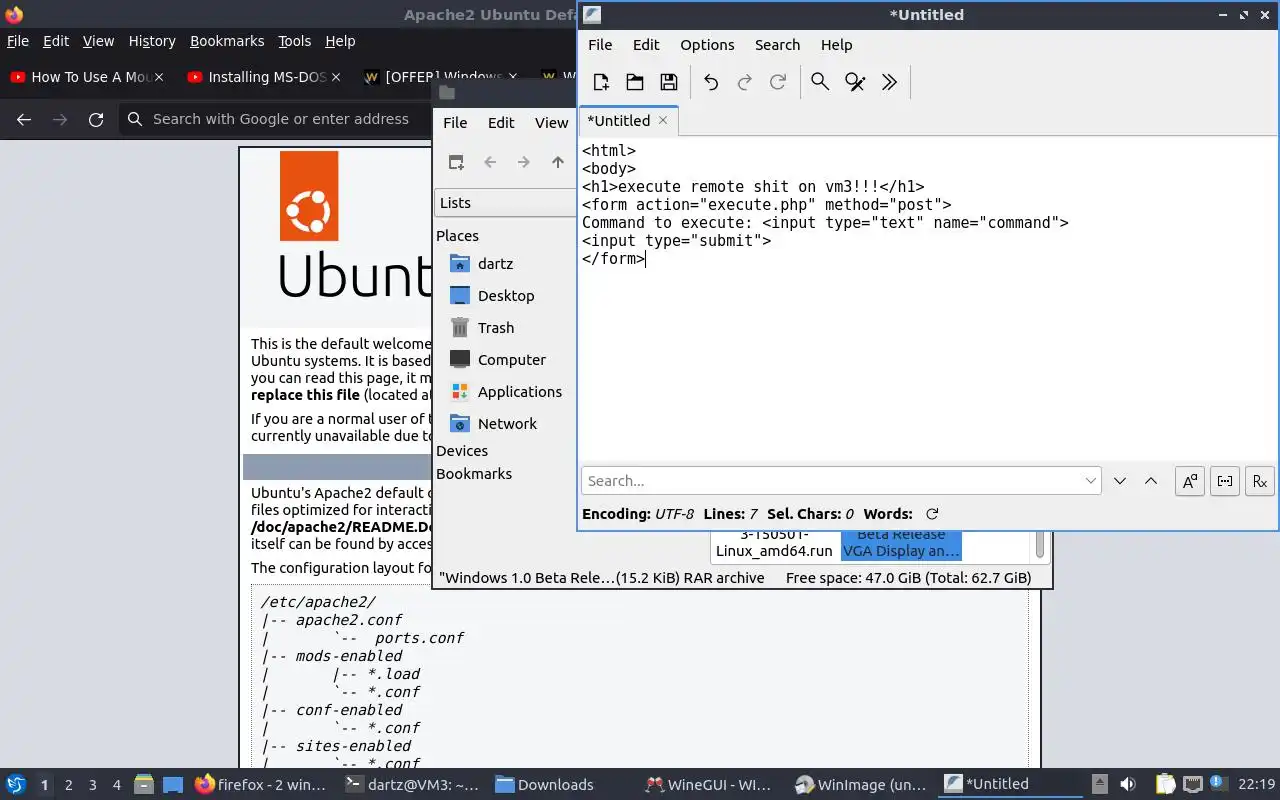
Task: Open Firefox Tools menu
Action: click(294, 41)
